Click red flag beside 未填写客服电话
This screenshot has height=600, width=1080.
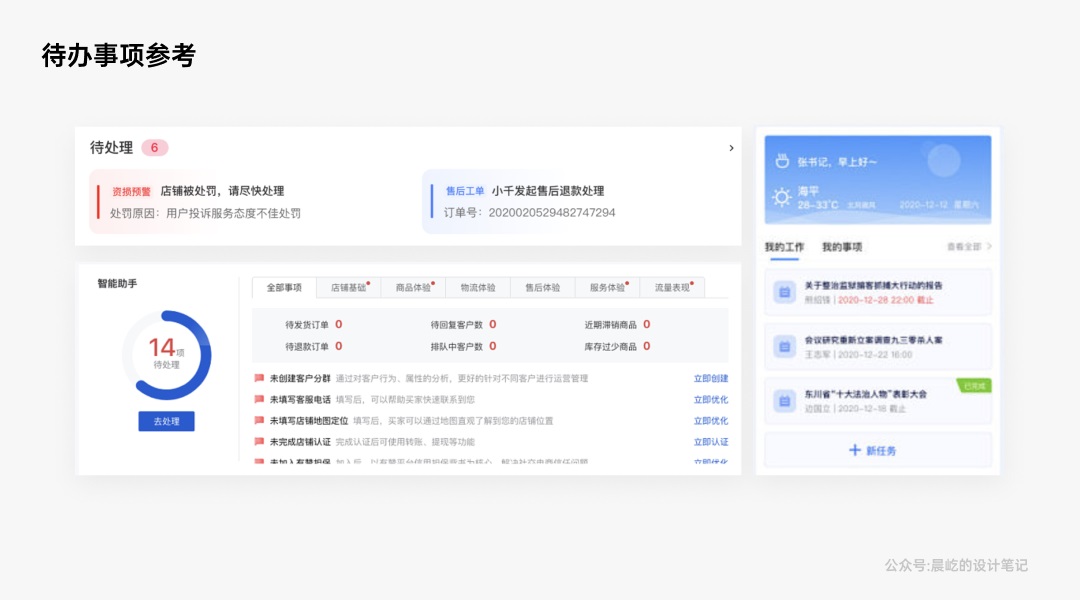pos(259,400)
